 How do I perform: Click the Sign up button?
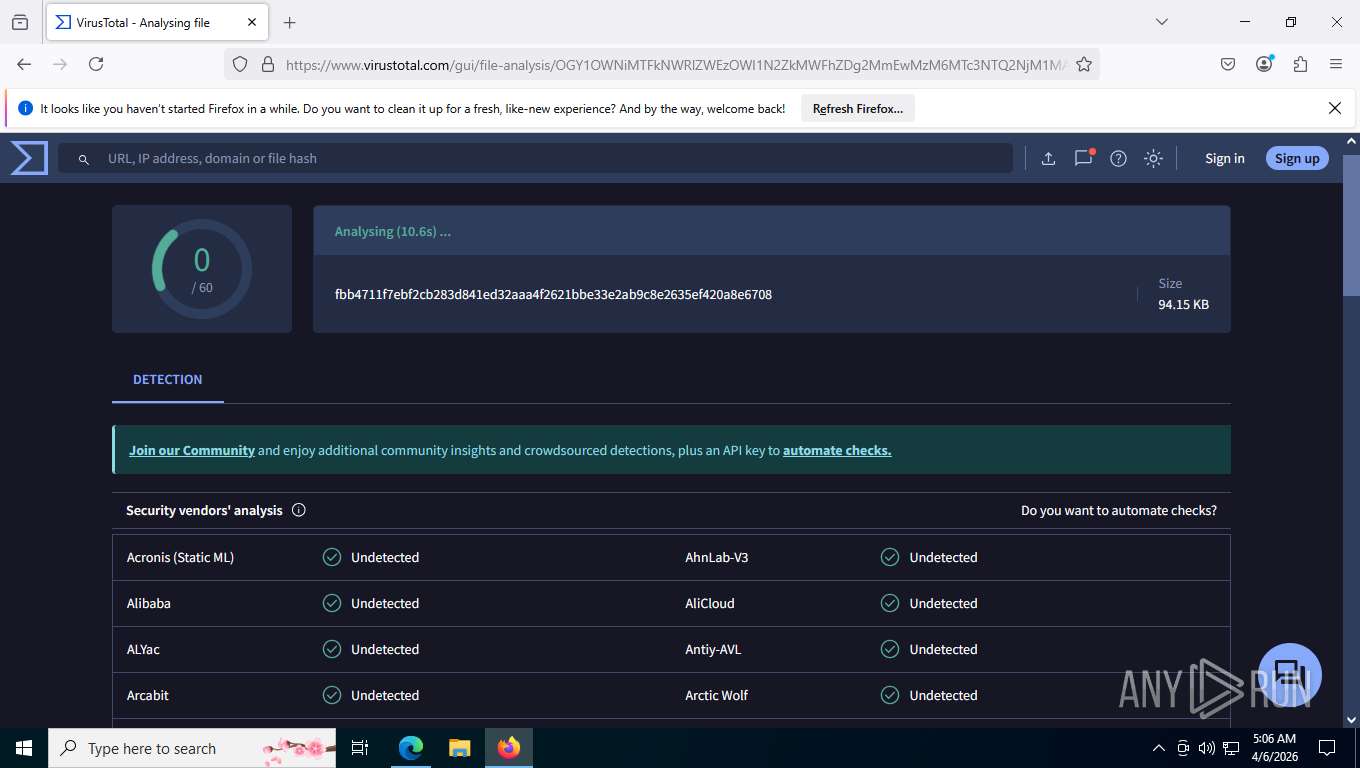1297,158
